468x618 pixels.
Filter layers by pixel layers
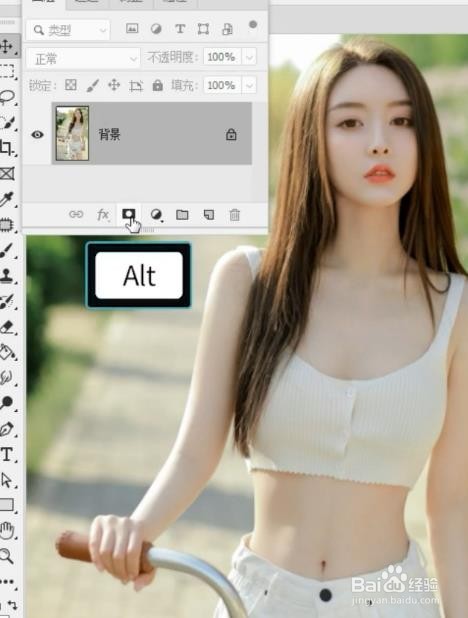tap(132, 28)
